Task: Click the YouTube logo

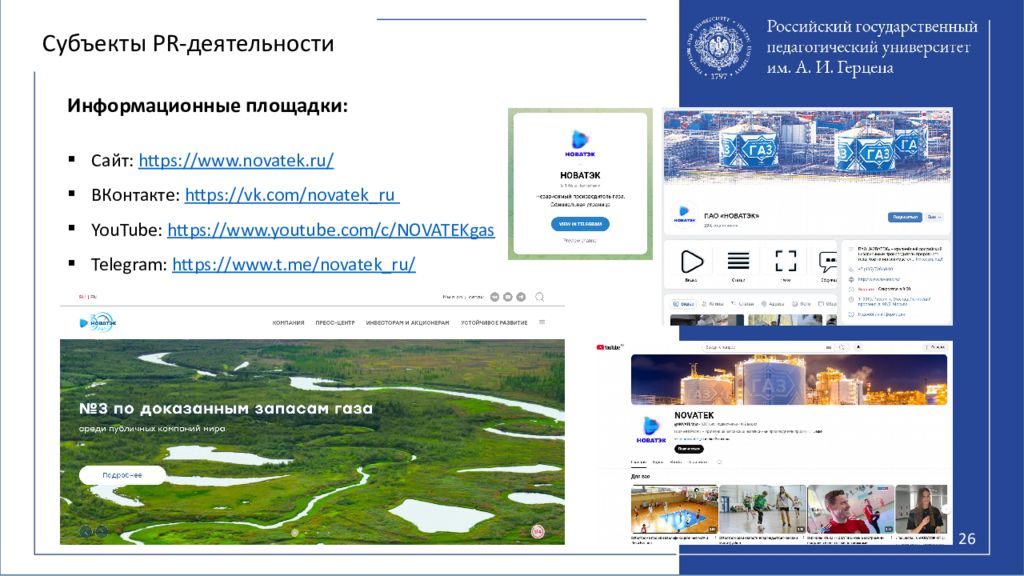Action: 609,347
